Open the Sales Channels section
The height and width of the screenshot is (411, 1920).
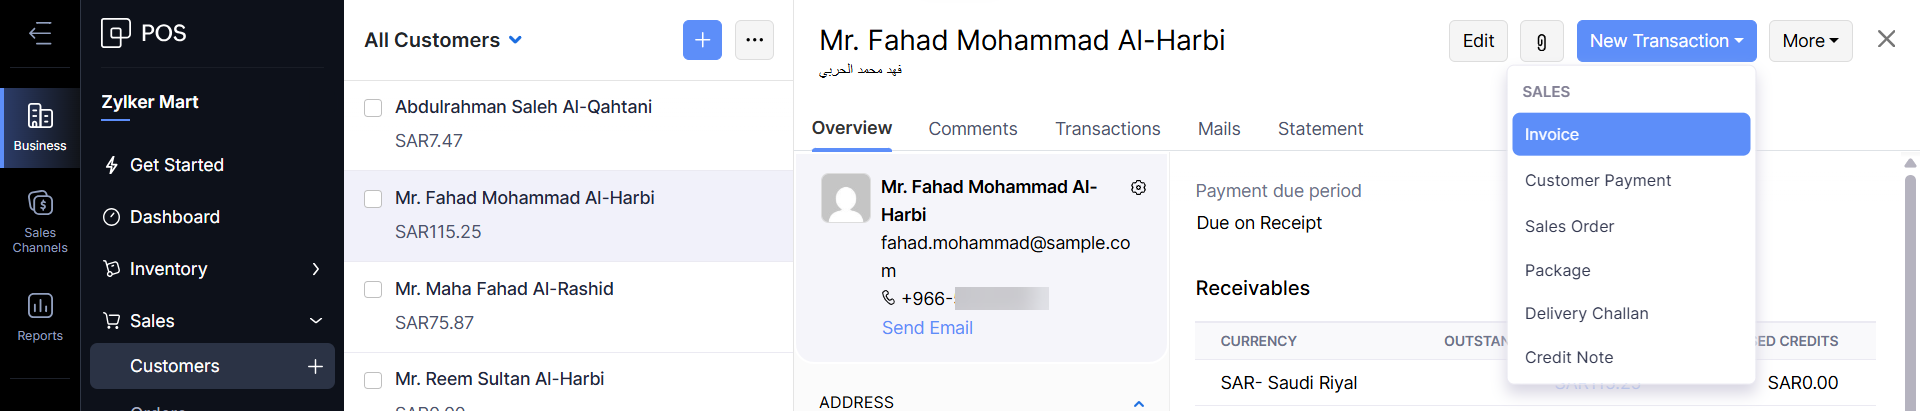click(40, 221)
